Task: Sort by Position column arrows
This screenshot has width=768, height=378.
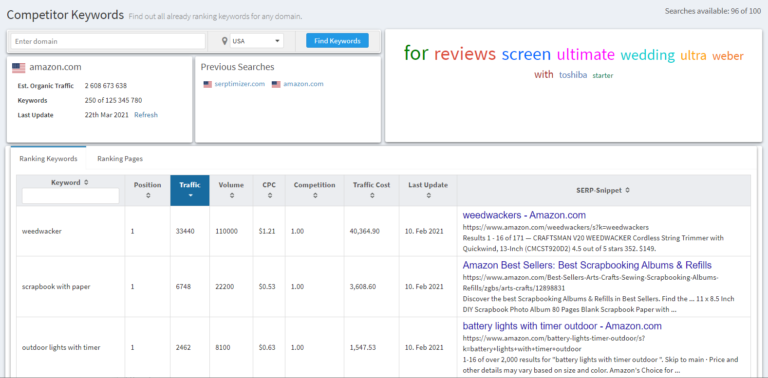Action: tap(147, 195)
